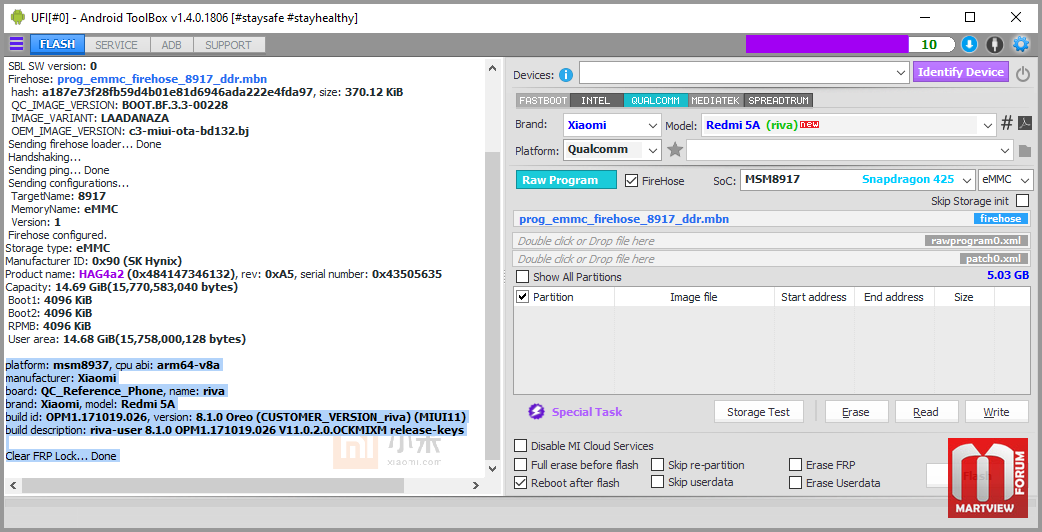Click the favorite star icon beside Platform
The height and width of the screenshot is (532, 1042).
[675, 150]
